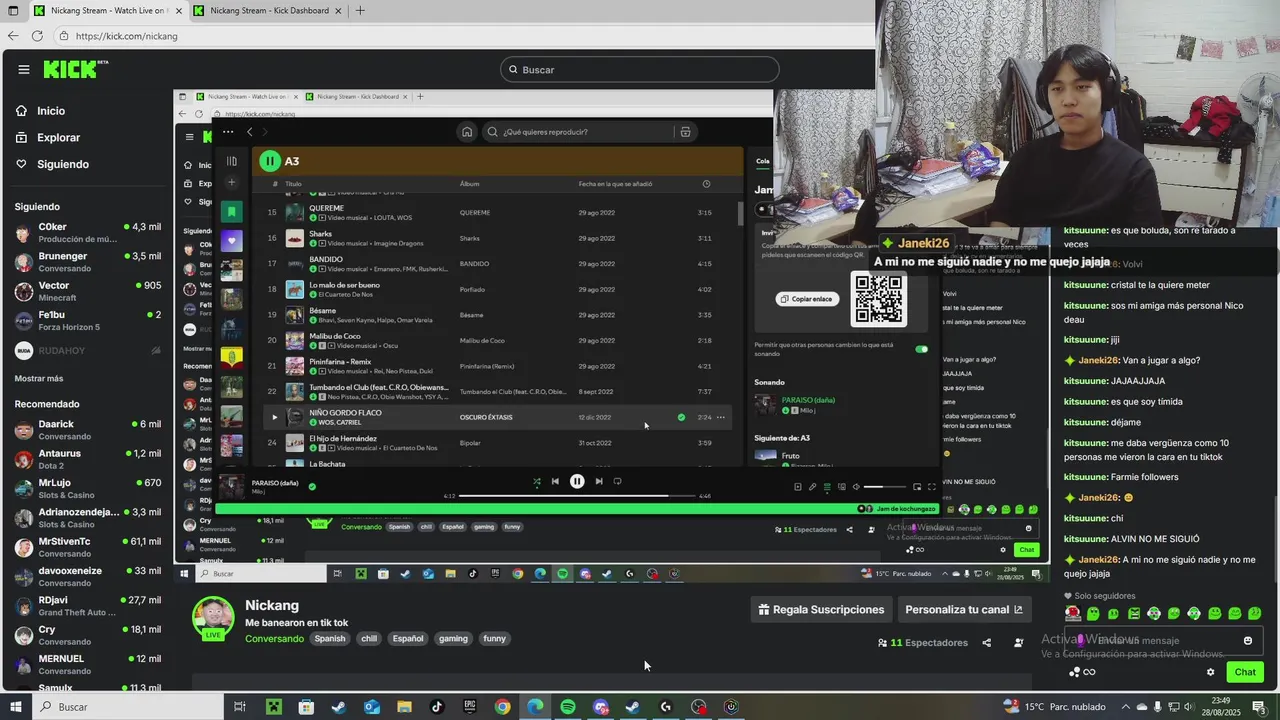The image size is (1280, 720).
Task: Click Spotify create playlist plus icon
Action: click(231, 183)
